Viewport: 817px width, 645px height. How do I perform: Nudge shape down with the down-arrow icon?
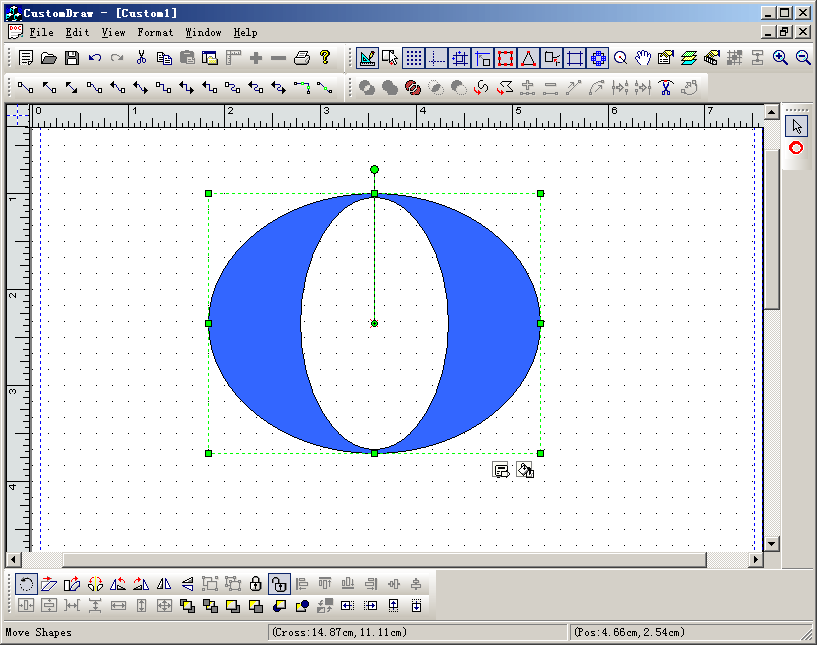point(416,606)
